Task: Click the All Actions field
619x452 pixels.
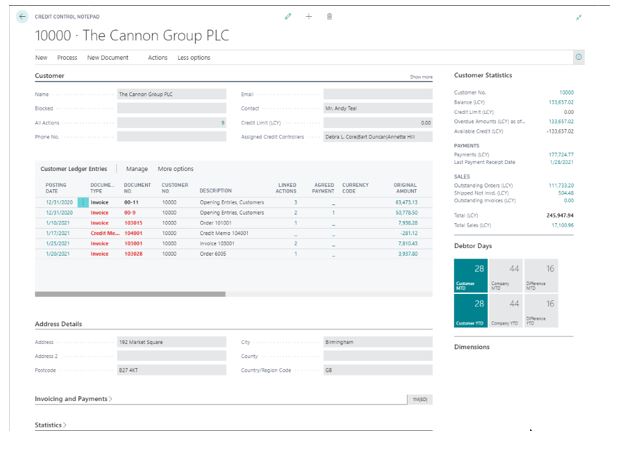Action: coord(171,123)
